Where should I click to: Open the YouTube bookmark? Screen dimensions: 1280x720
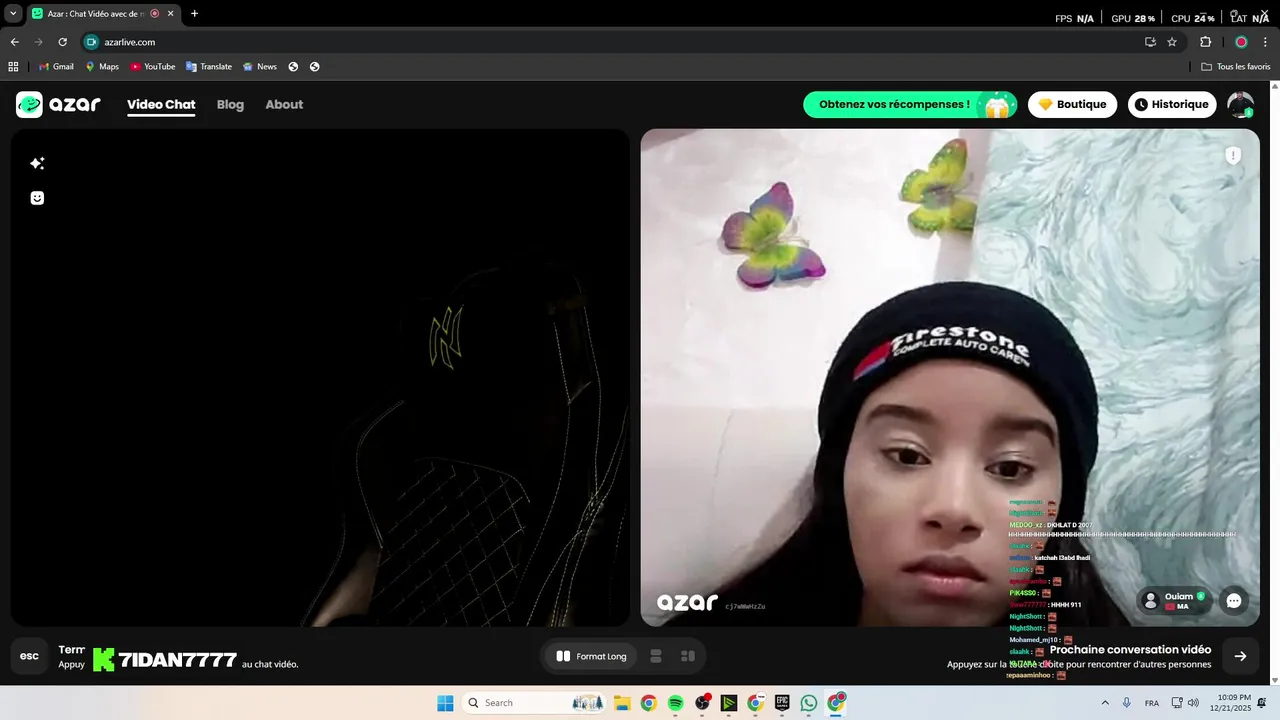click(152, 67)
